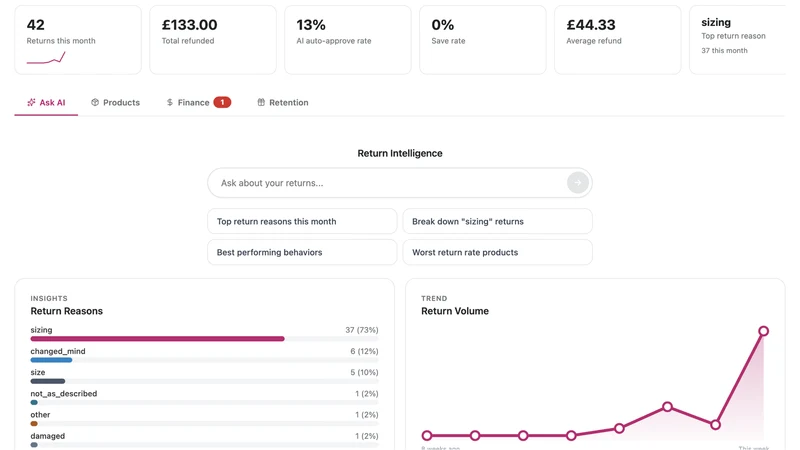The height and width of the screenshot is (450, 800).
Task: Choose Best performing behaviors suggestion
Action: point(302,252)
